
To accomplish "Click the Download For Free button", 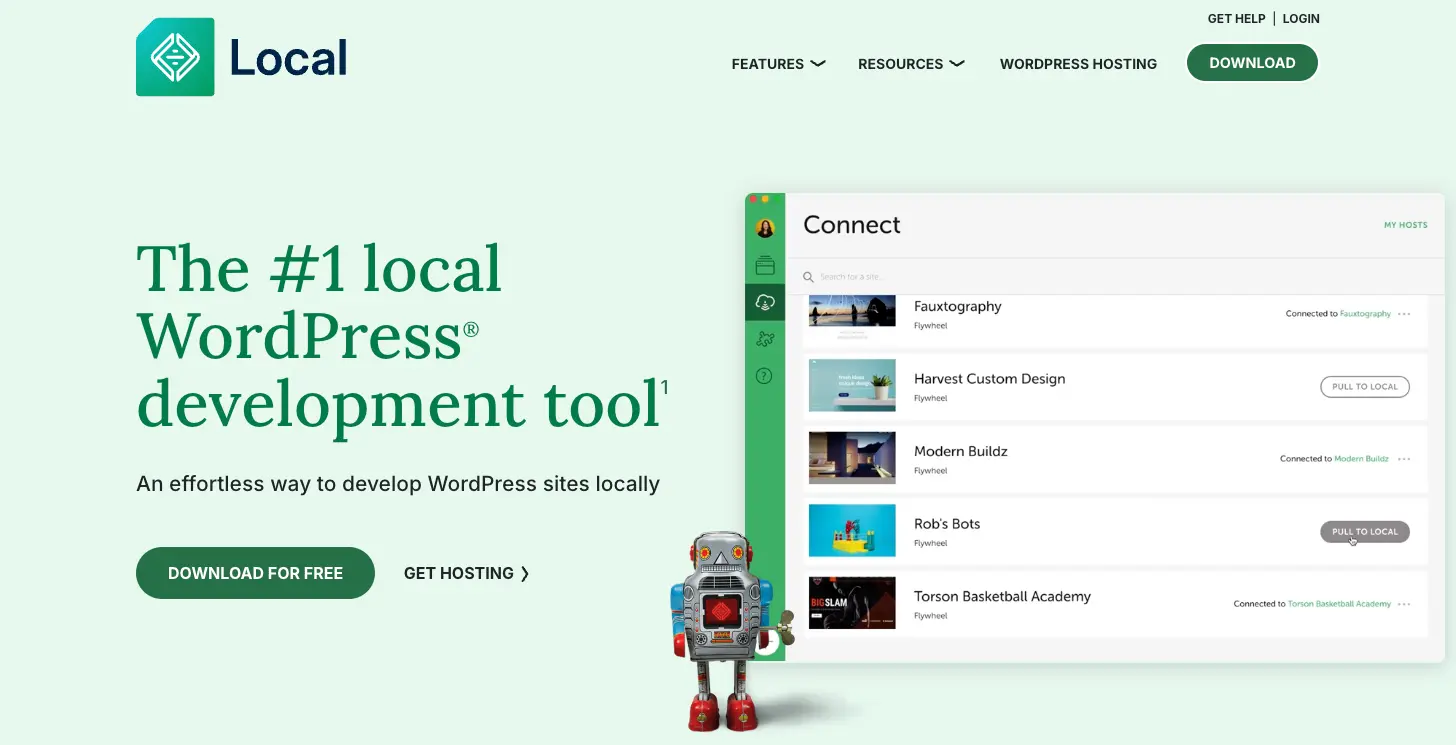I will 255,573.
